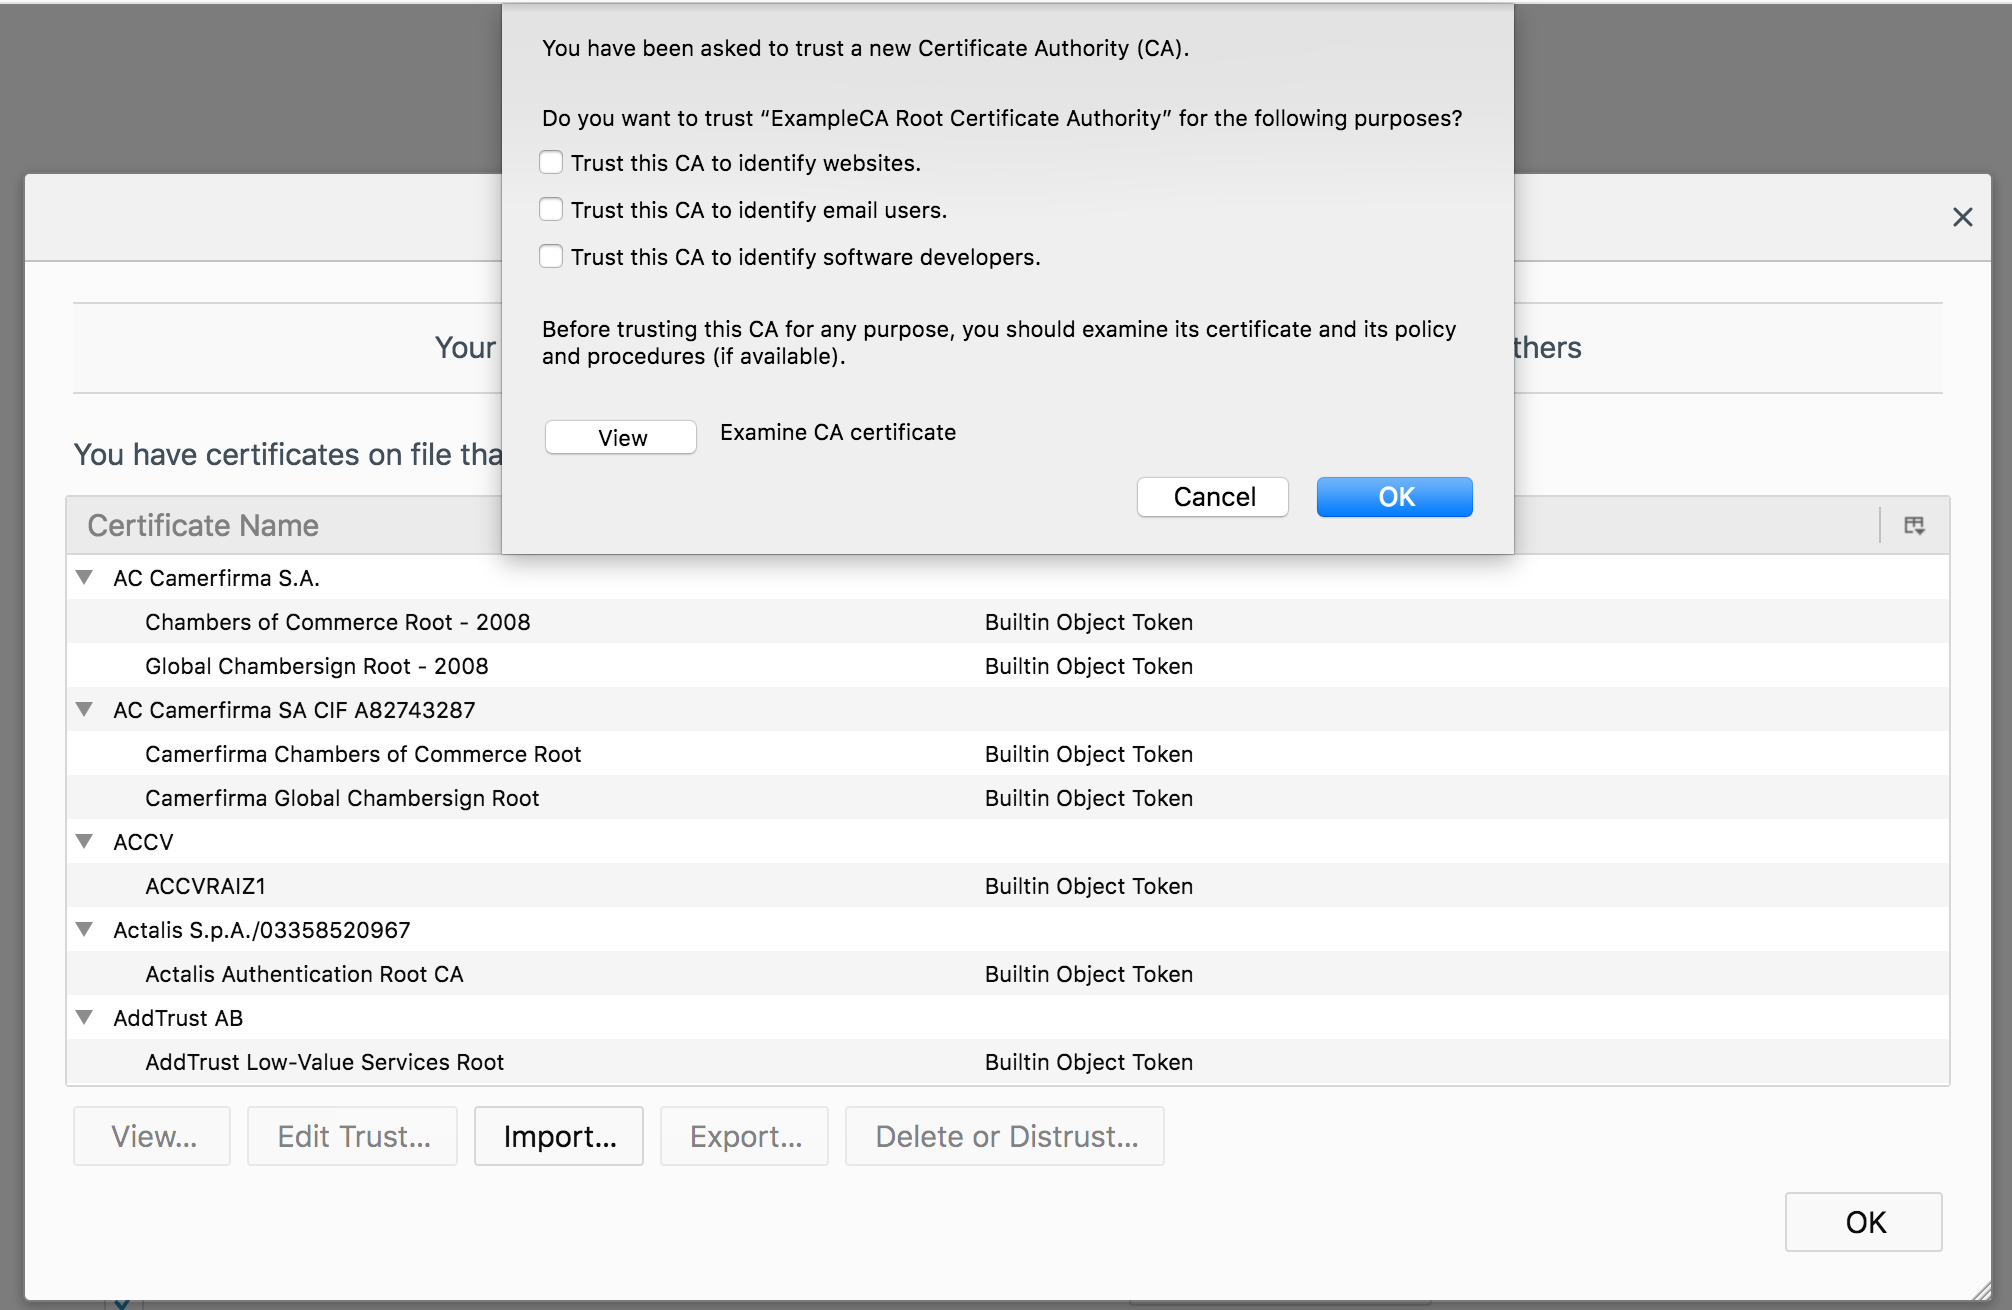Click the bottom-right OK button

click(1863, 1222)
